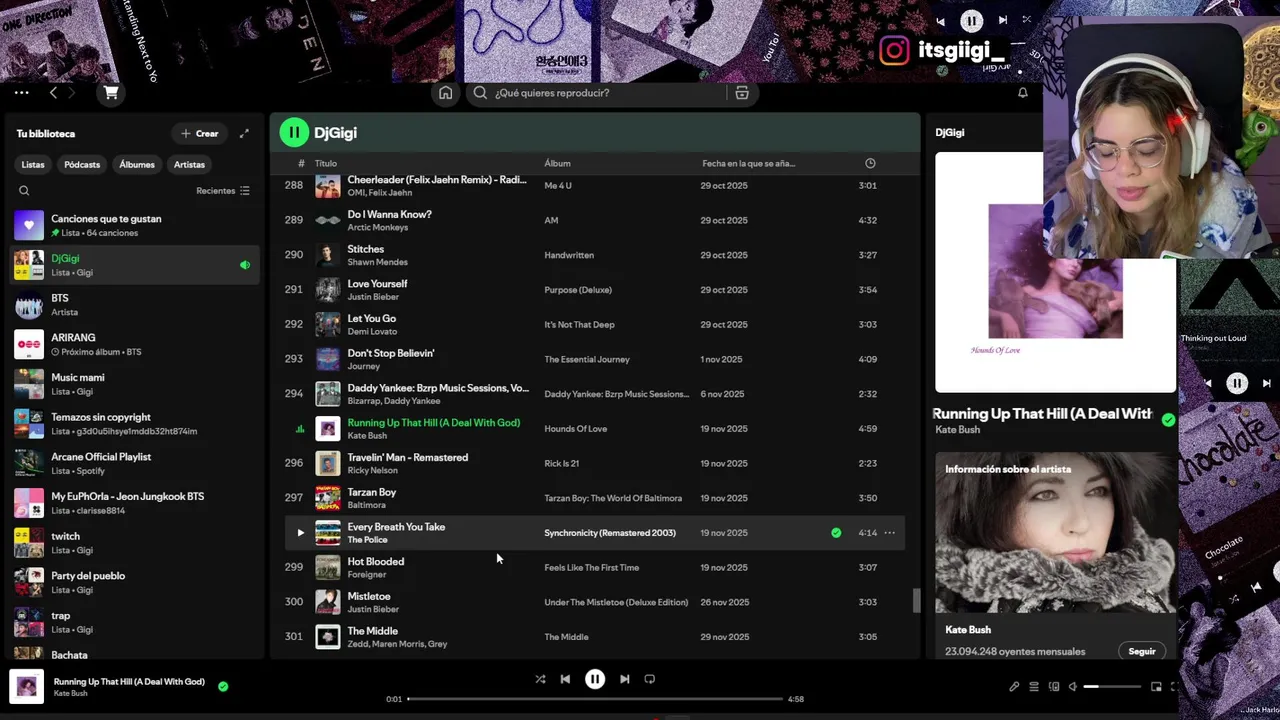
Task: Go to Home
Action: tap(446, 93)
